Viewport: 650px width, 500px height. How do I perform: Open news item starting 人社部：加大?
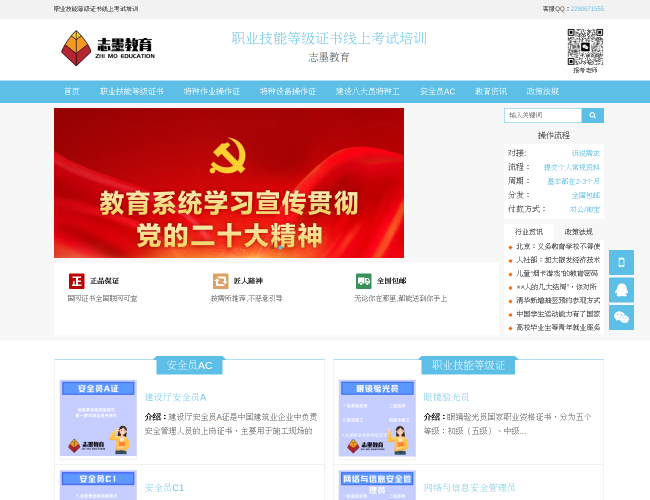point(558,260)
